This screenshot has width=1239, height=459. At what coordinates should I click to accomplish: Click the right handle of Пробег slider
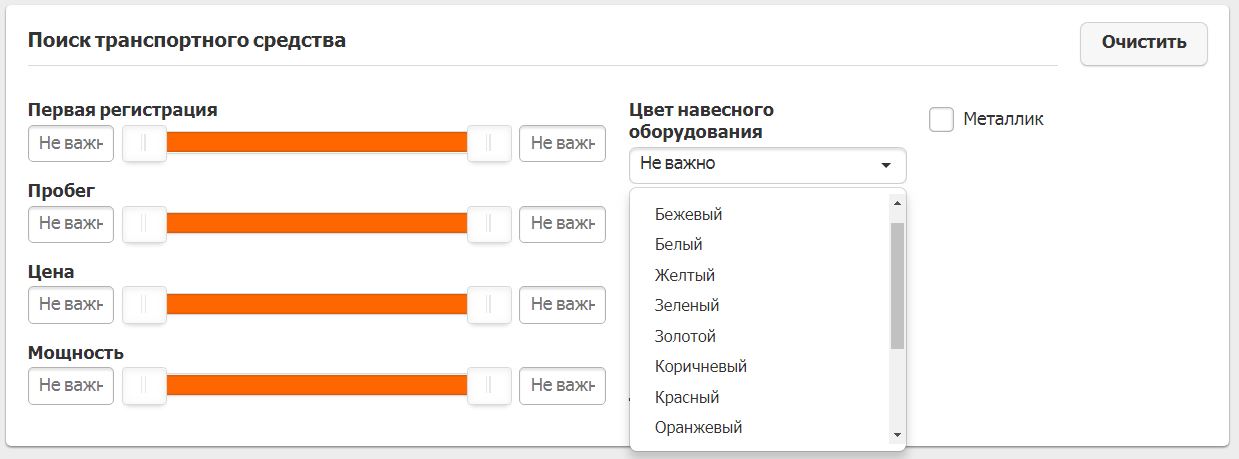pos(489,224)
